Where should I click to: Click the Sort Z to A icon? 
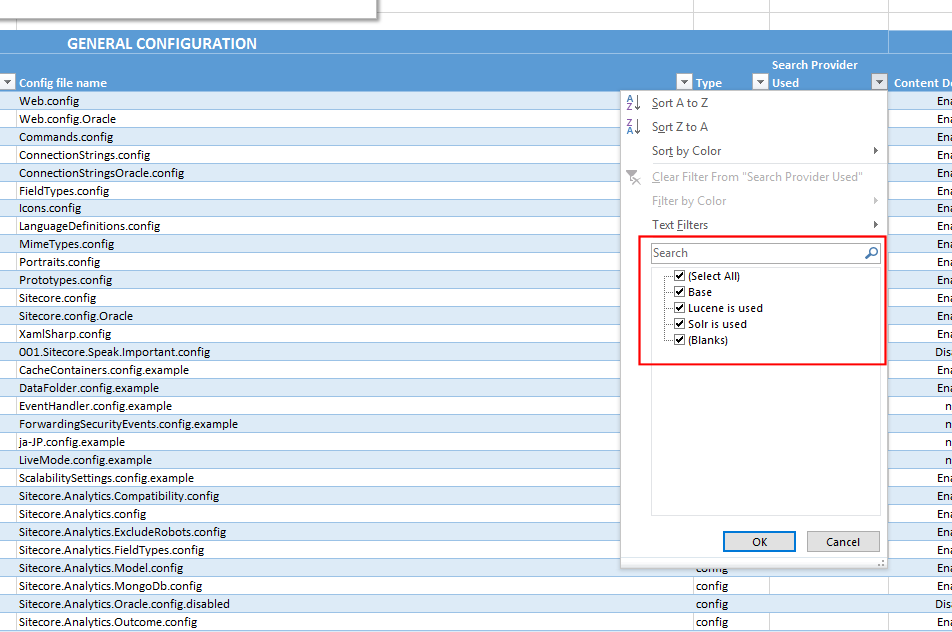point(634,126)
